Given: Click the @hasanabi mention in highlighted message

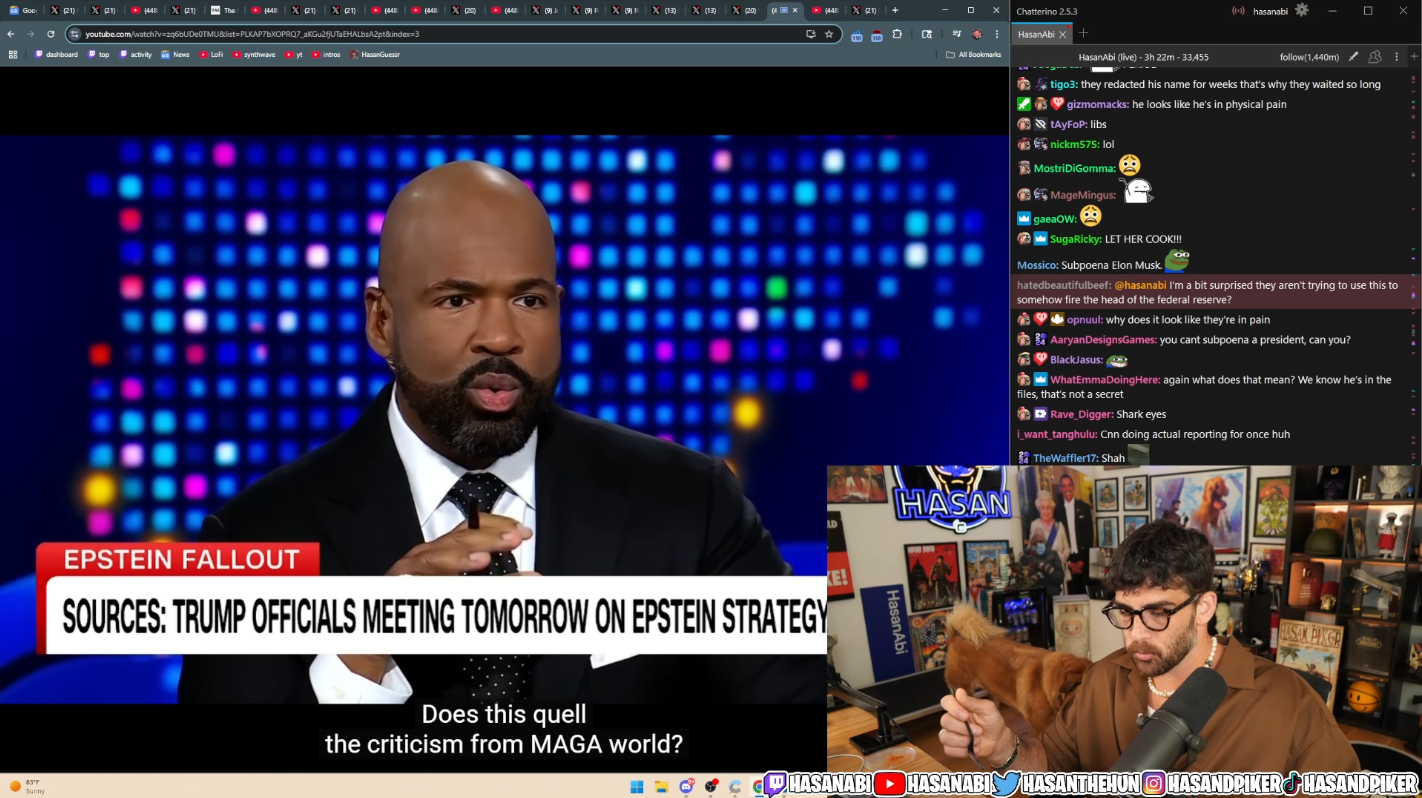Looking at the screenshot, I should click(1140, 285).
